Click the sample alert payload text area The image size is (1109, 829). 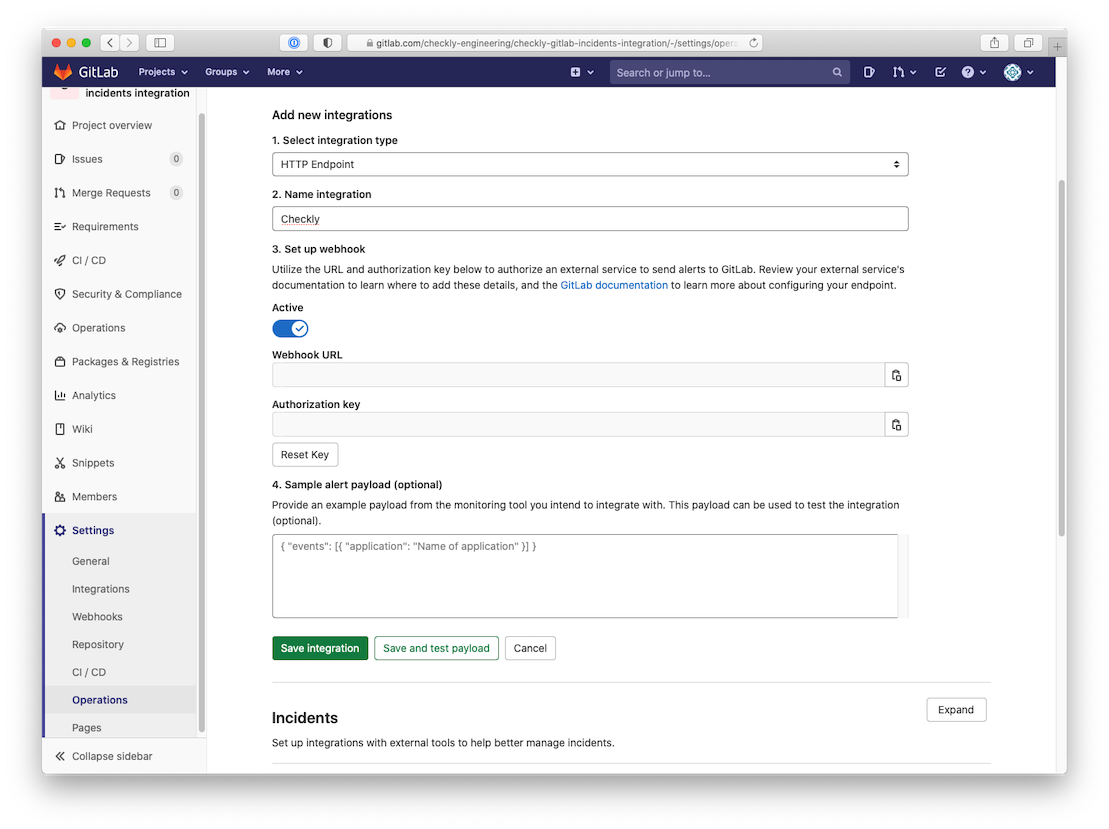coord(585,575)
